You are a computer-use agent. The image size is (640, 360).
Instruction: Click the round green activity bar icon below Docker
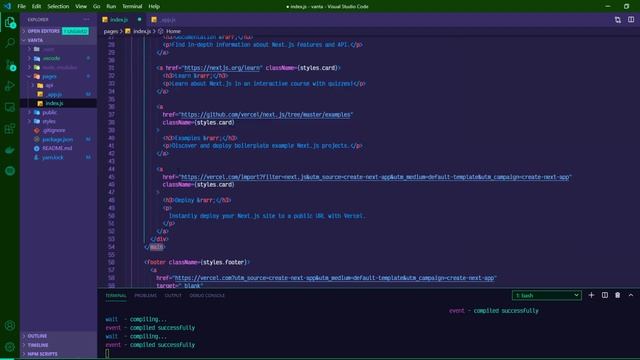(x=10, y=171)
